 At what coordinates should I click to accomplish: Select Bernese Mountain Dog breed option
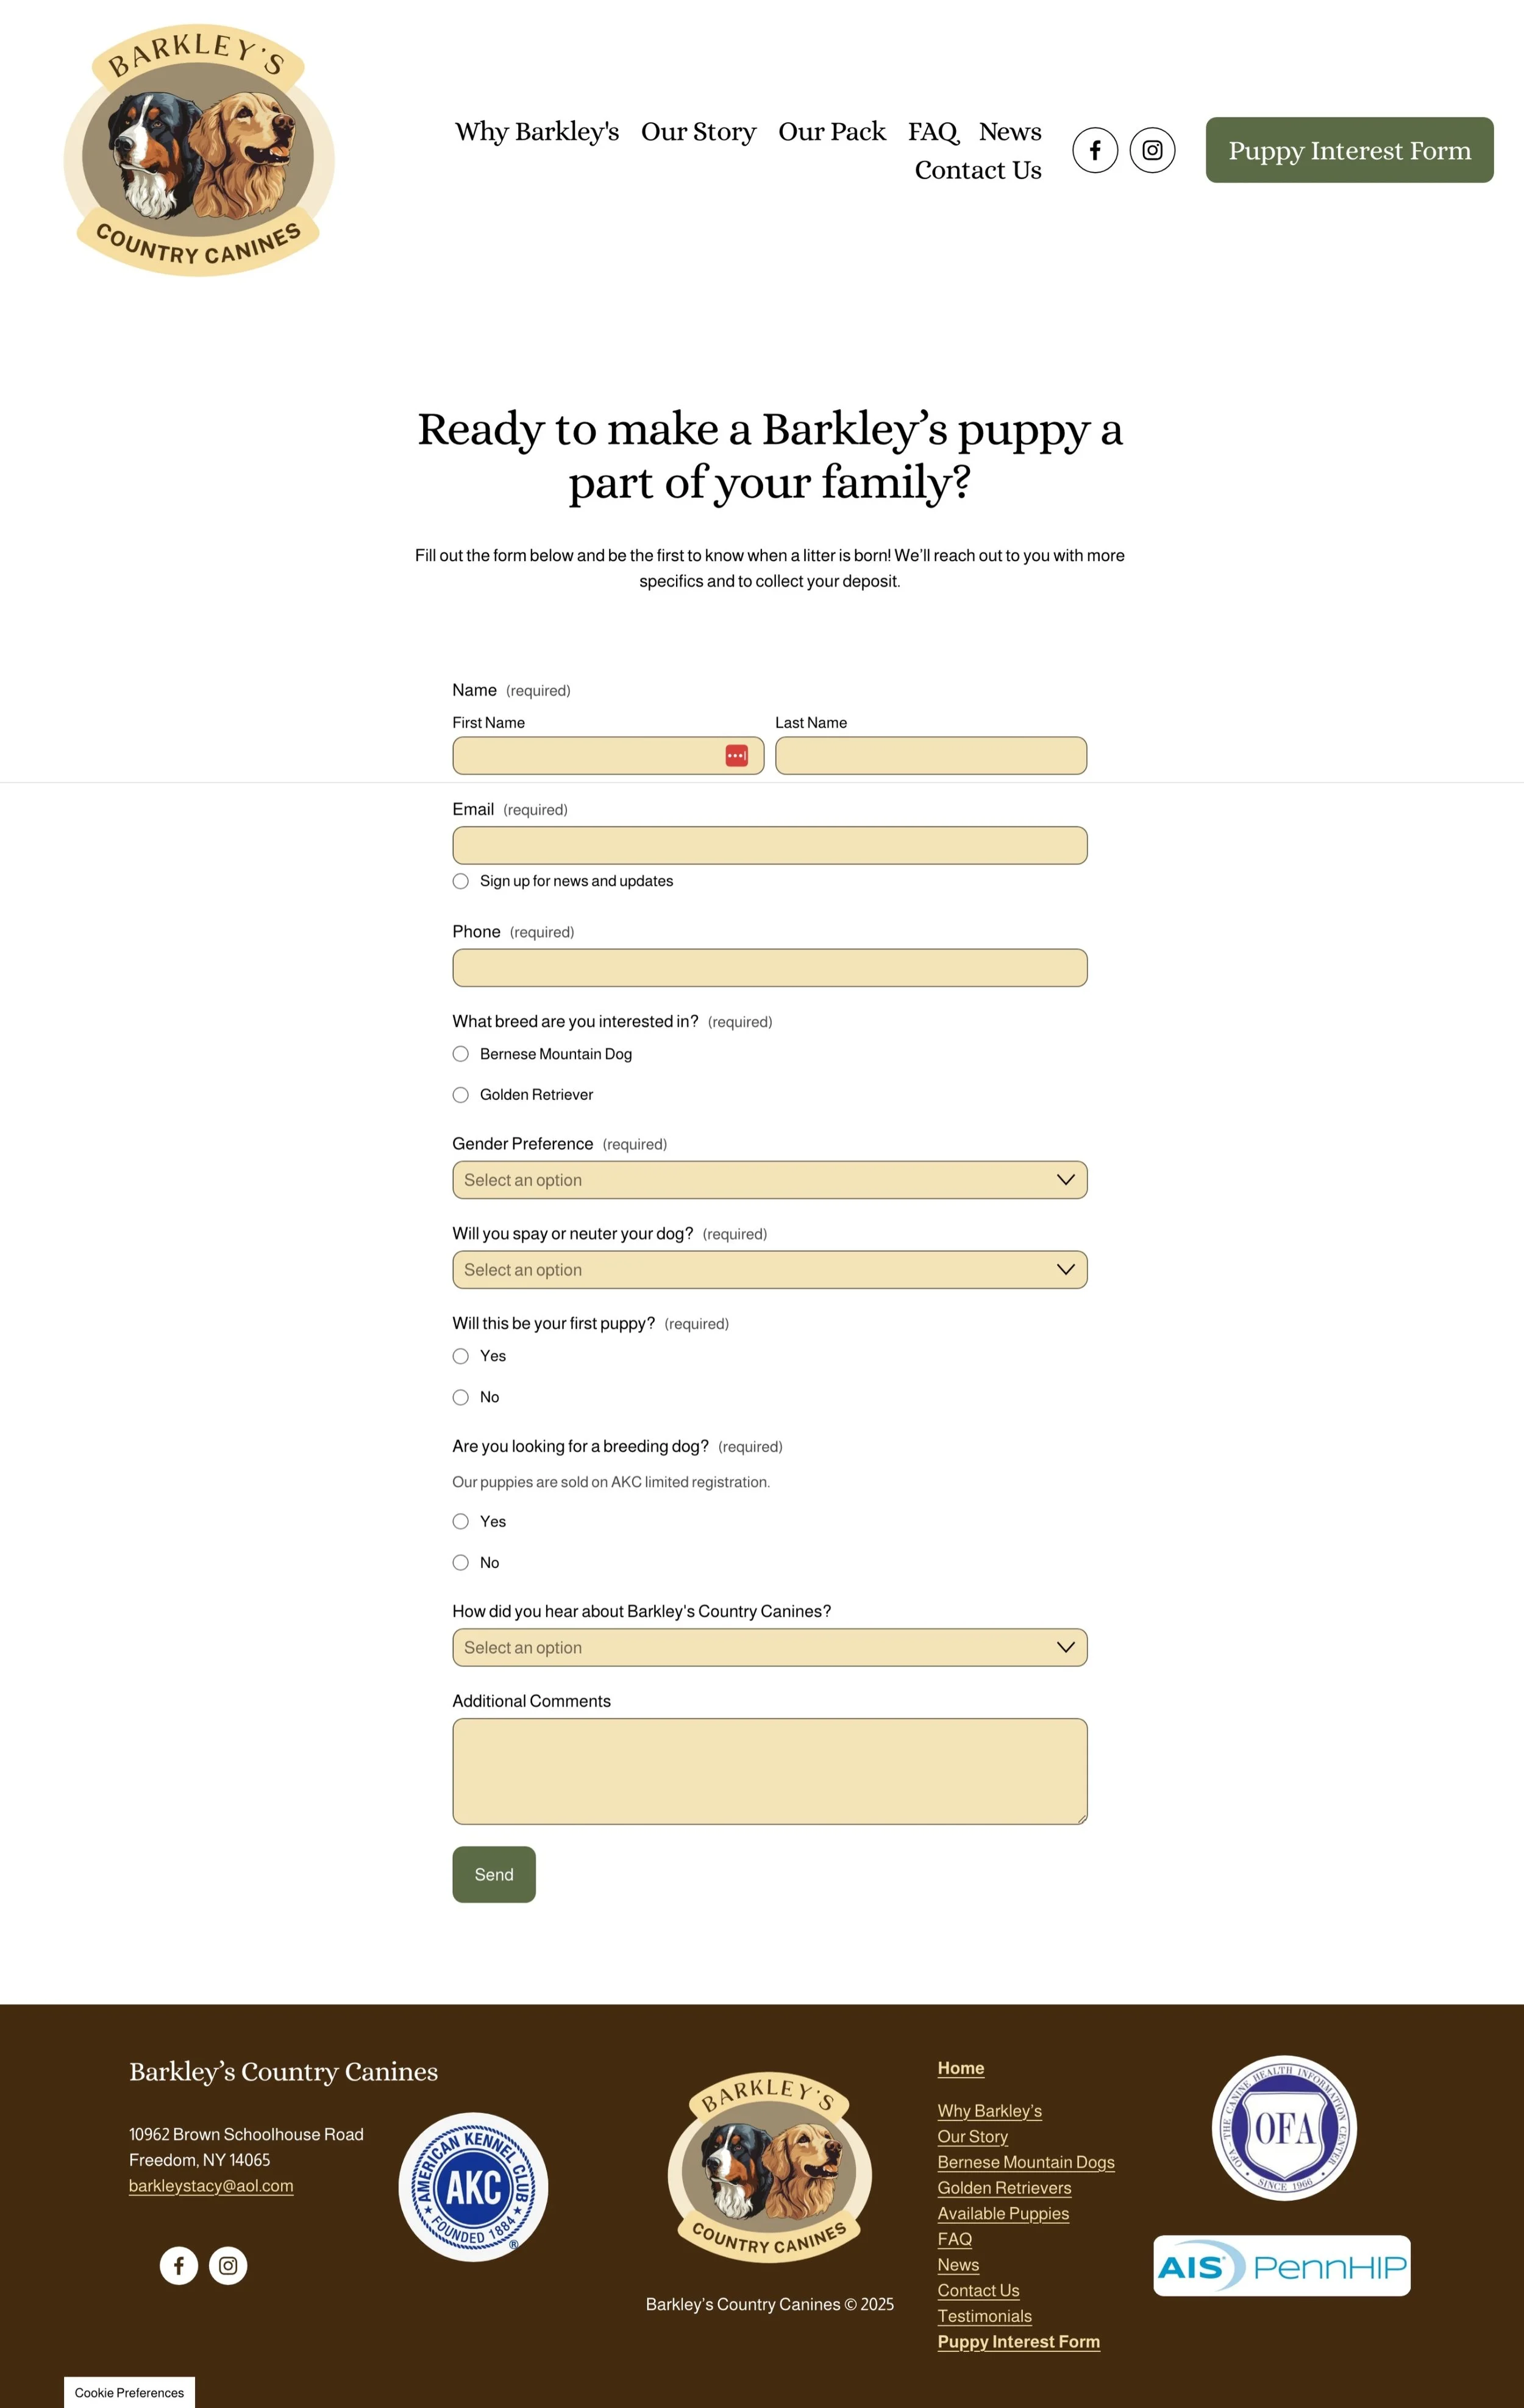(461, 1054)
